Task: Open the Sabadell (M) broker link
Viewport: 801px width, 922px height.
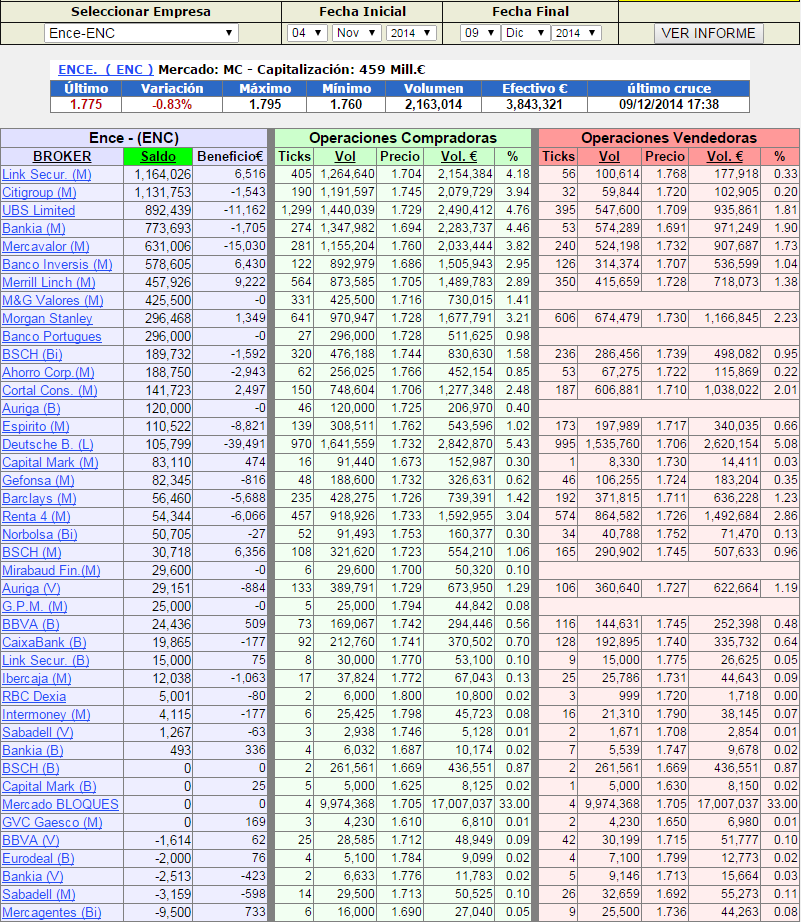Action: pyautogui.click(x=39, y=894)
